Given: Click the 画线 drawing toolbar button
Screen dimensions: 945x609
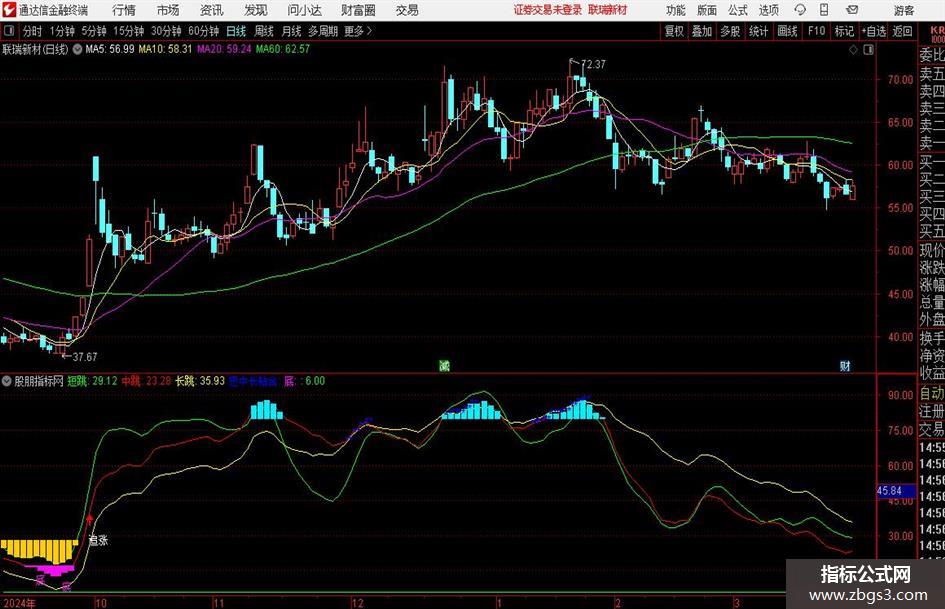Looking at the screenshot, I should click(x=788, y=31).
